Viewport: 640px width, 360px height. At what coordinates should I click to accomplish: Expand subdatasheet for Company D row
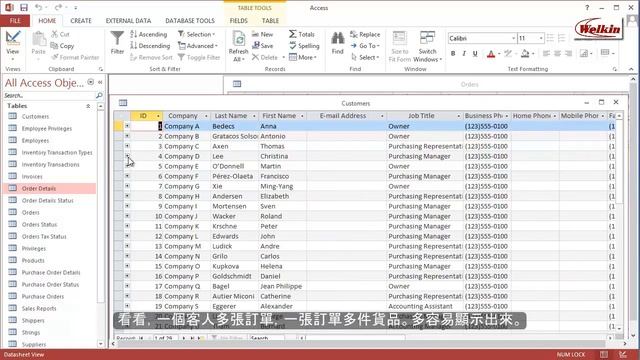pos(127,156)
